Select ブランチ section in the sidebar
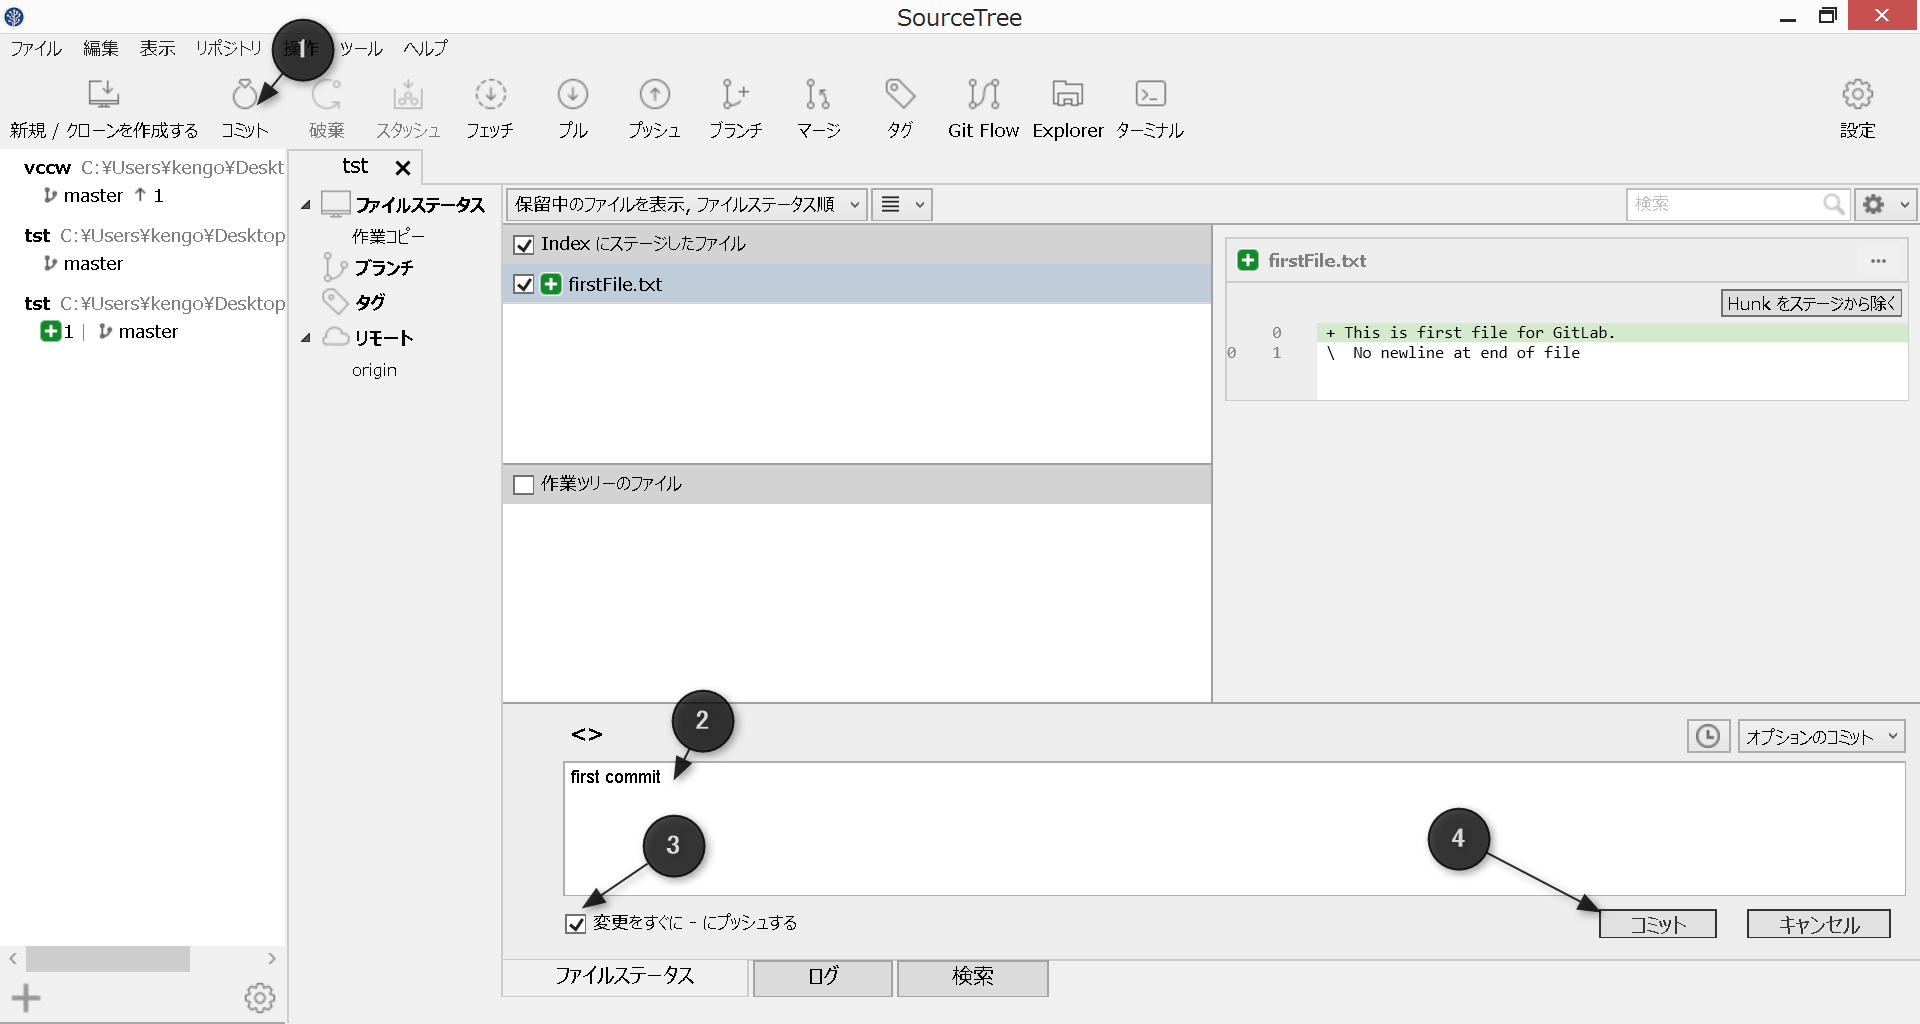This screenshot has height=1024, width=1920. coord(384,268)
